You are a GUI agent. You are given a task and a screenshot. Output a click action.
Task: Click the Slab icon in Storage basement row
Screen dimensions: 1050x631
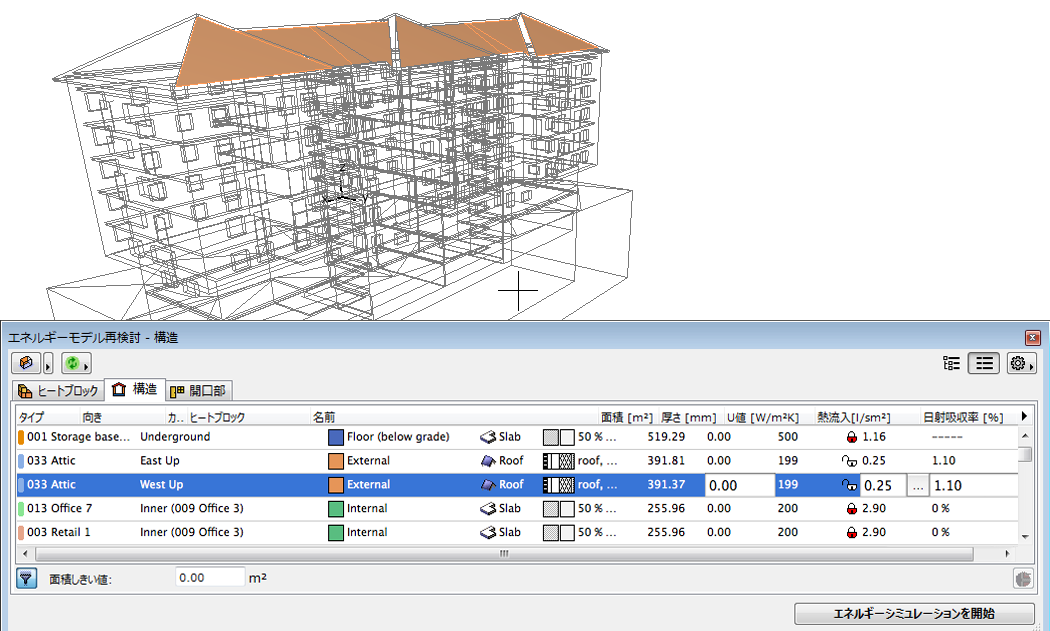[x=488, y=437]
